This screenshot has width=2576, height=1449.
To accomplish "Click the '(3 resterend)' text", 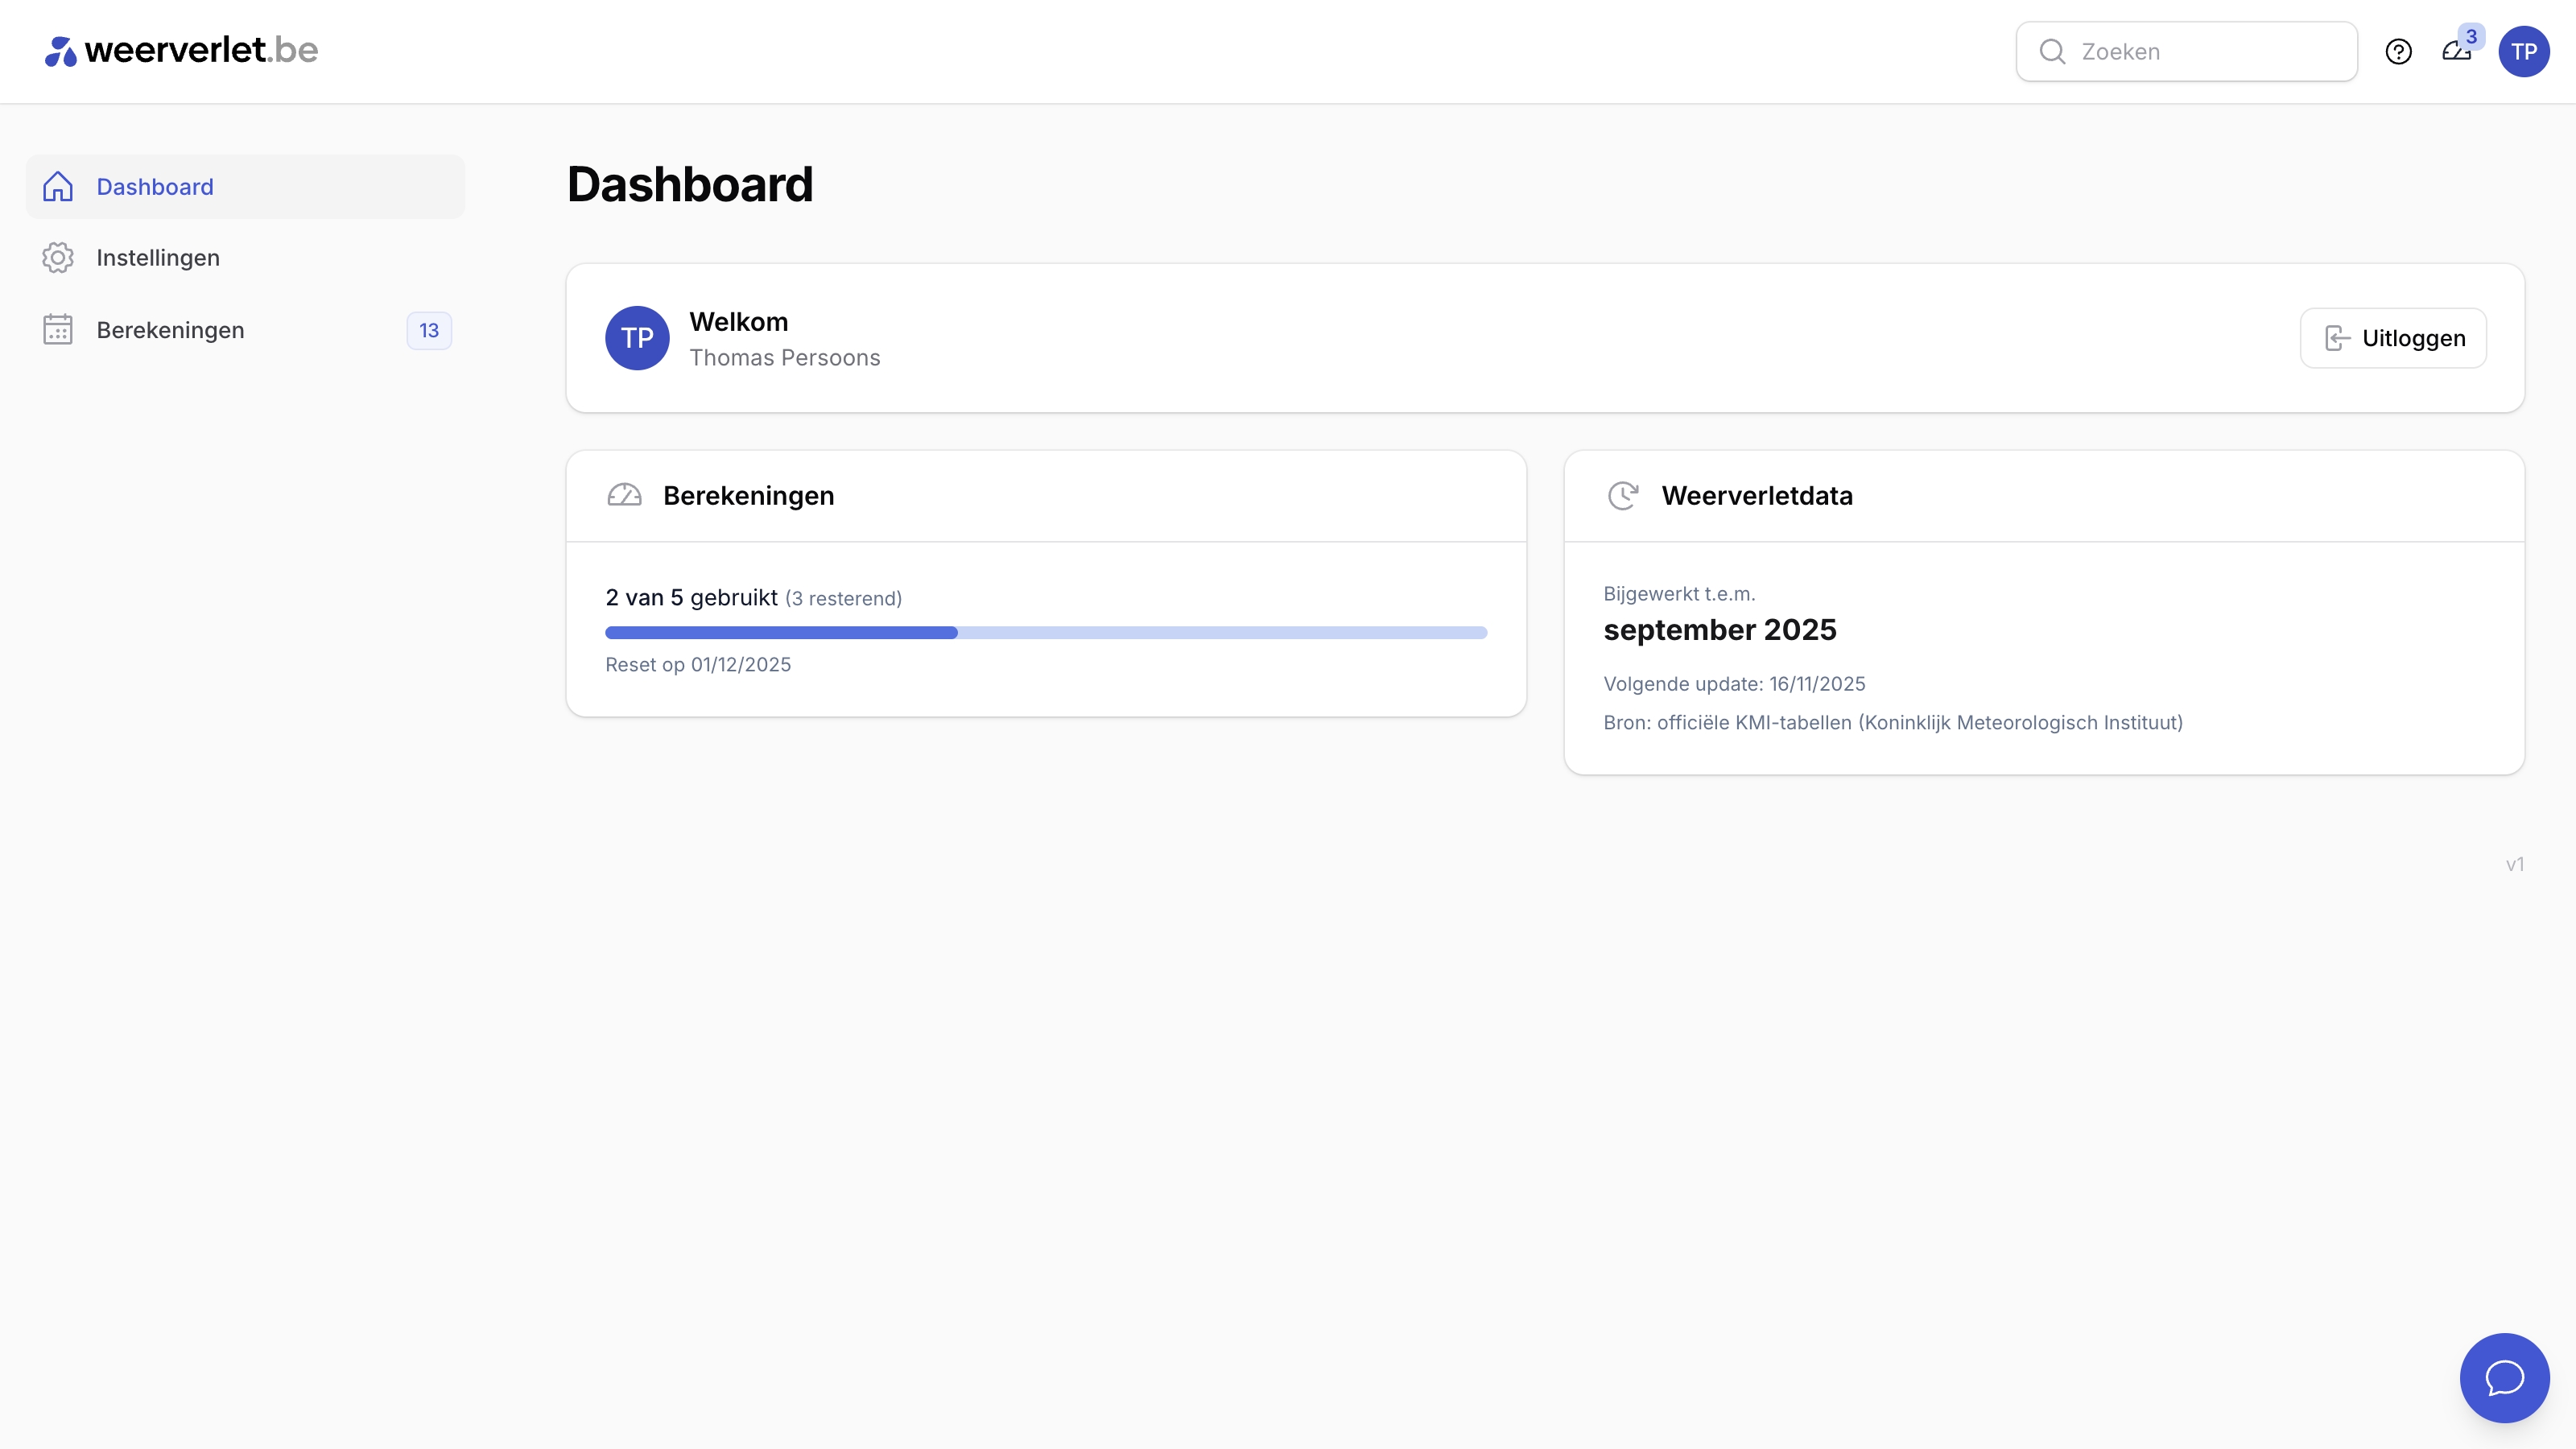I will point(843,599).
